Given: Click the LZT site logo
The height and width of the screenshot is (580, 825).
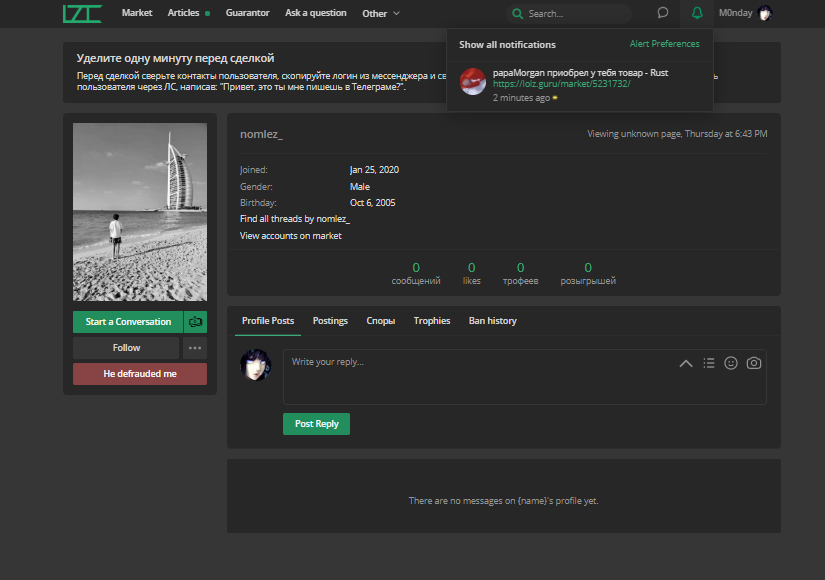Looking at the screenshot, I should coord(82,14).
